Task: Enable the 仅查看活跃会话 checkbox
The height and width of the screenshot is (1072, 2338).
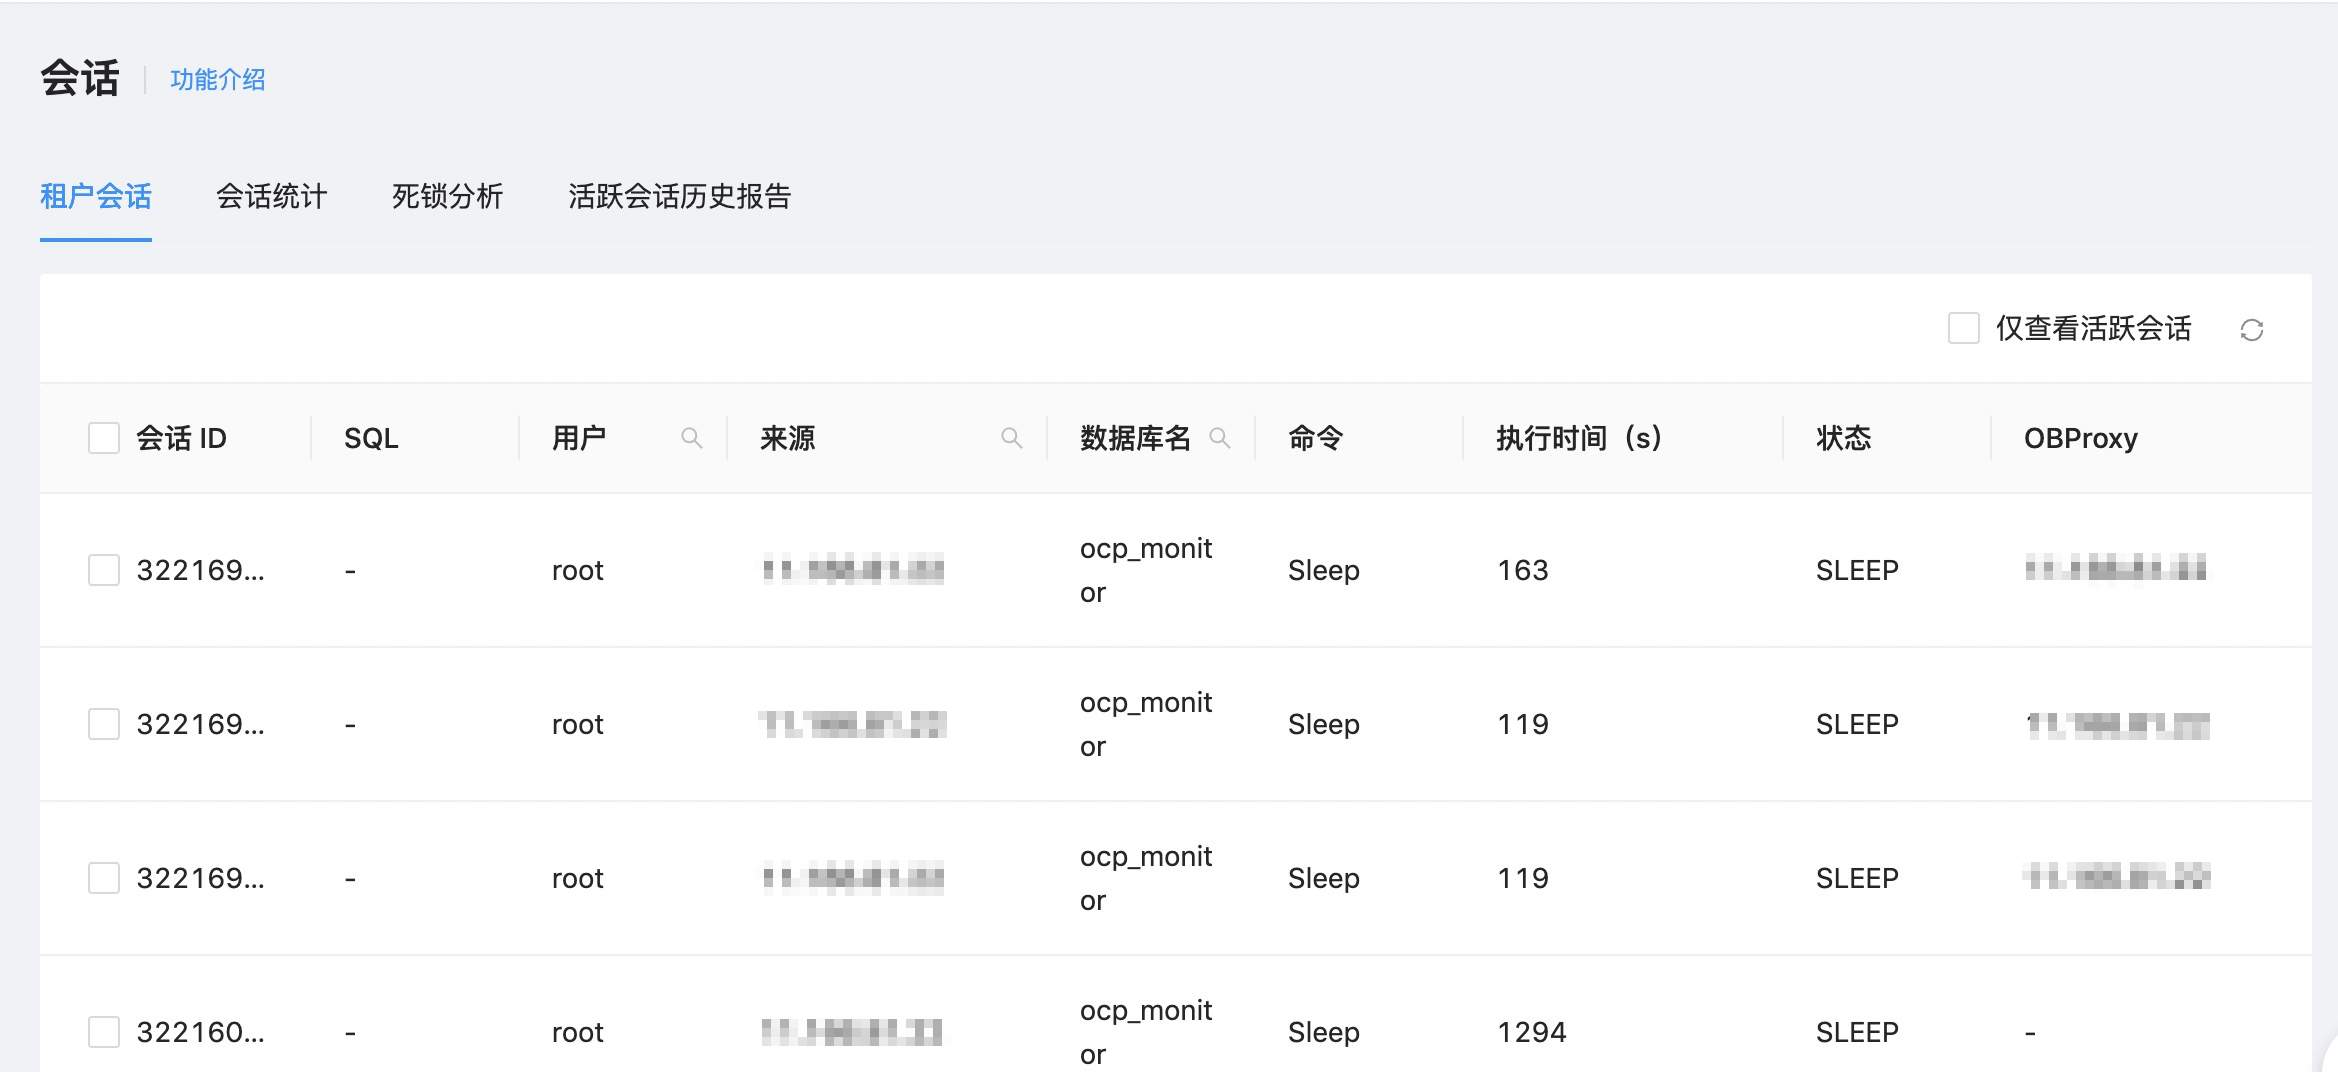Action: (1963, 328)
